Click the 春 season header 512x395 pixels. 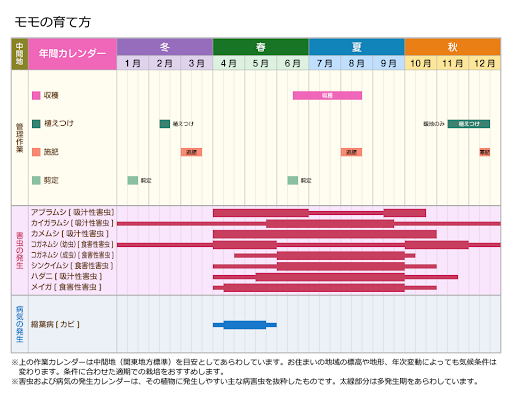261,47
